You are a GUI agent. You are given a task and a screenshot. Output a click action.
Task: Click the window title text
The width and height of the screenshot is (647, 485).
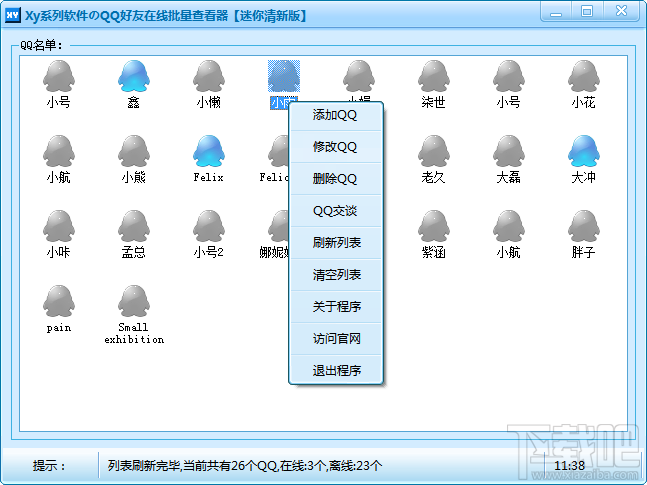point(166,16)
